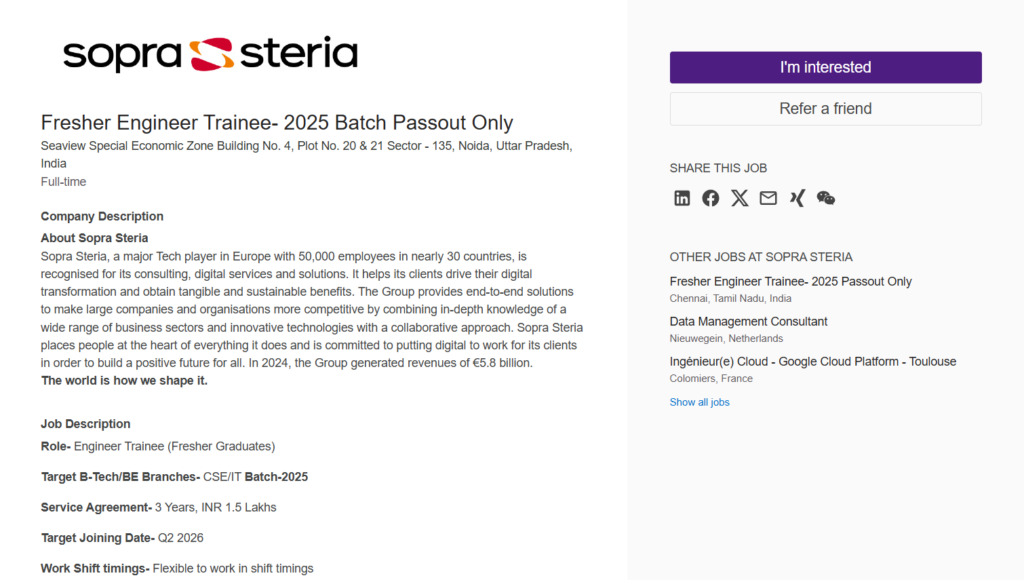
Task: Click the Full-time employment type label
Action: point(63,182)
